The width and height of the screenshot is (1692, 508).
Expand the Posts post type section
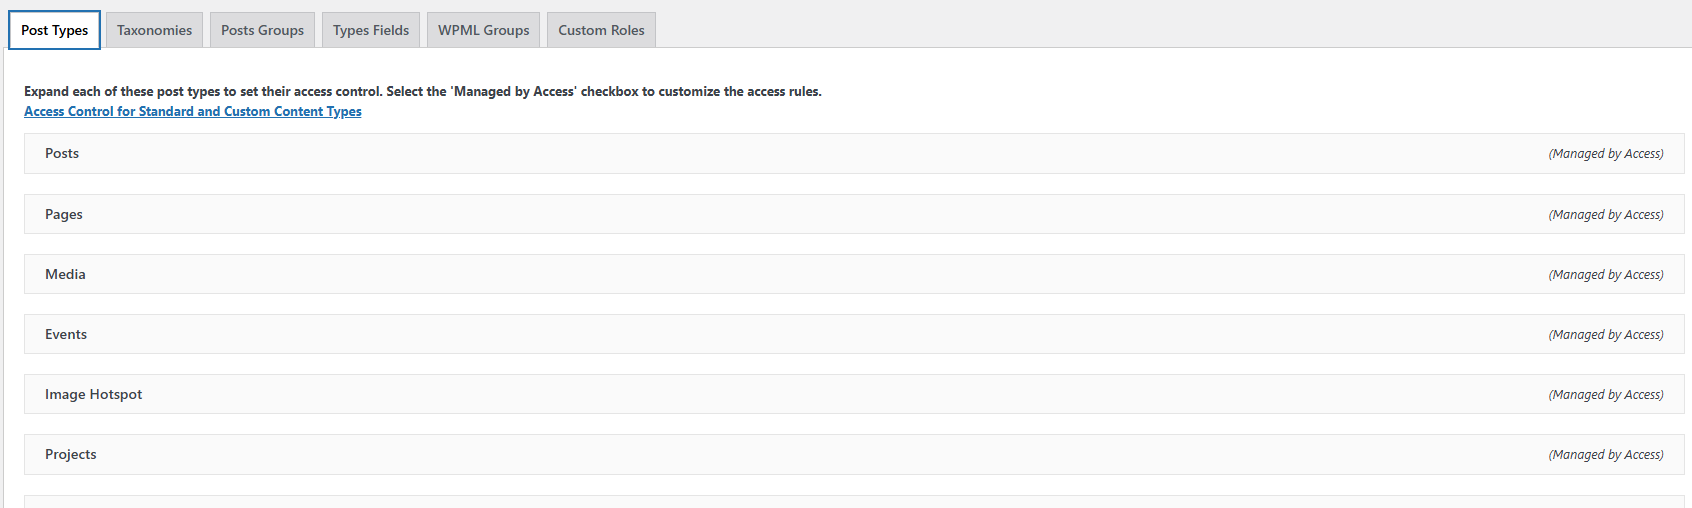point(854,154)
